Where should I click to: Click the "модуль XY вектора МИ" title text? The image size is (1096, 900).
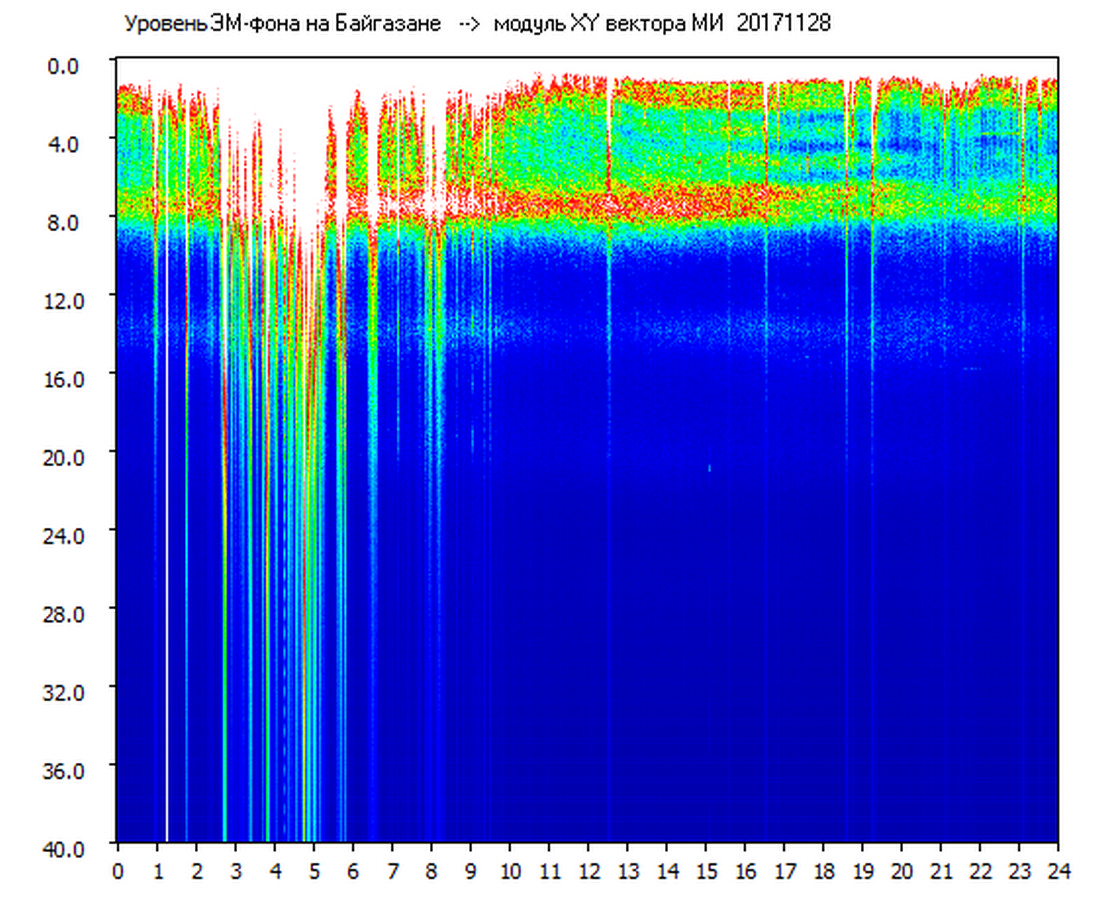click(x=612, y=24)
